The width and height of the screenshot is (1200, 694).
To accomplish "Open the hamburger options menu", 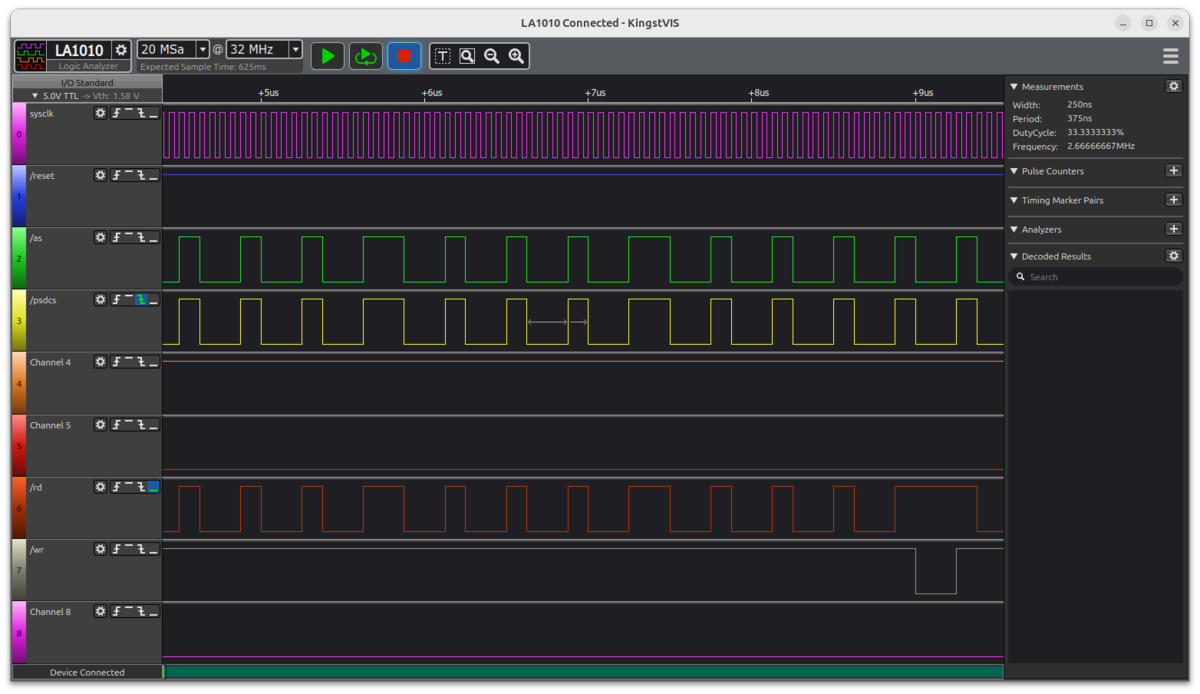I will pos(1170,56).
